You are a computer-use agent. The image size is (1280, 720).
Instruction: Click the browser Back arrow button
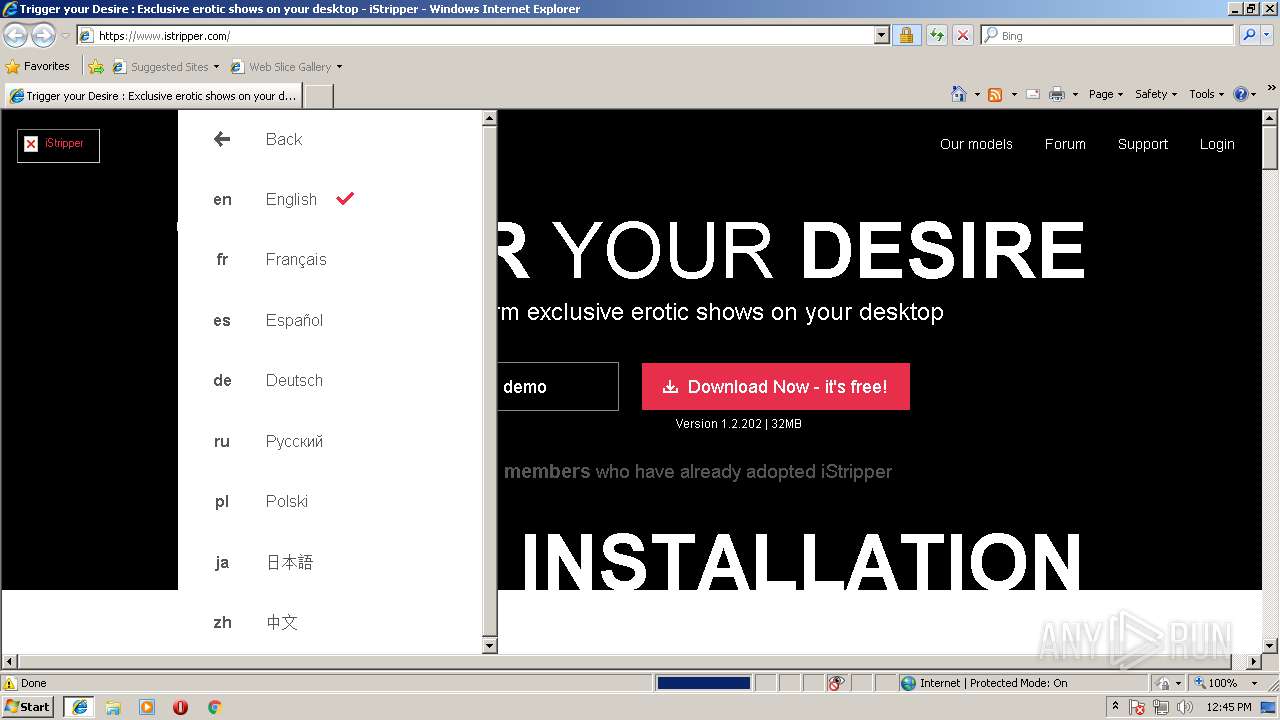click(16, 36)
